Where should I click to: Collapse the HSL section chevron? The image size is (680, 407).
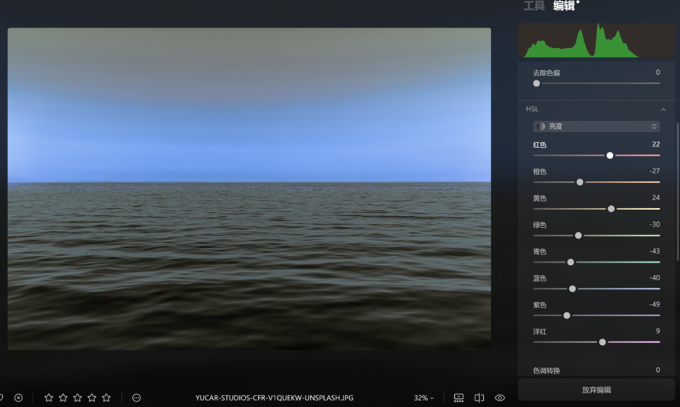point(663,109)
